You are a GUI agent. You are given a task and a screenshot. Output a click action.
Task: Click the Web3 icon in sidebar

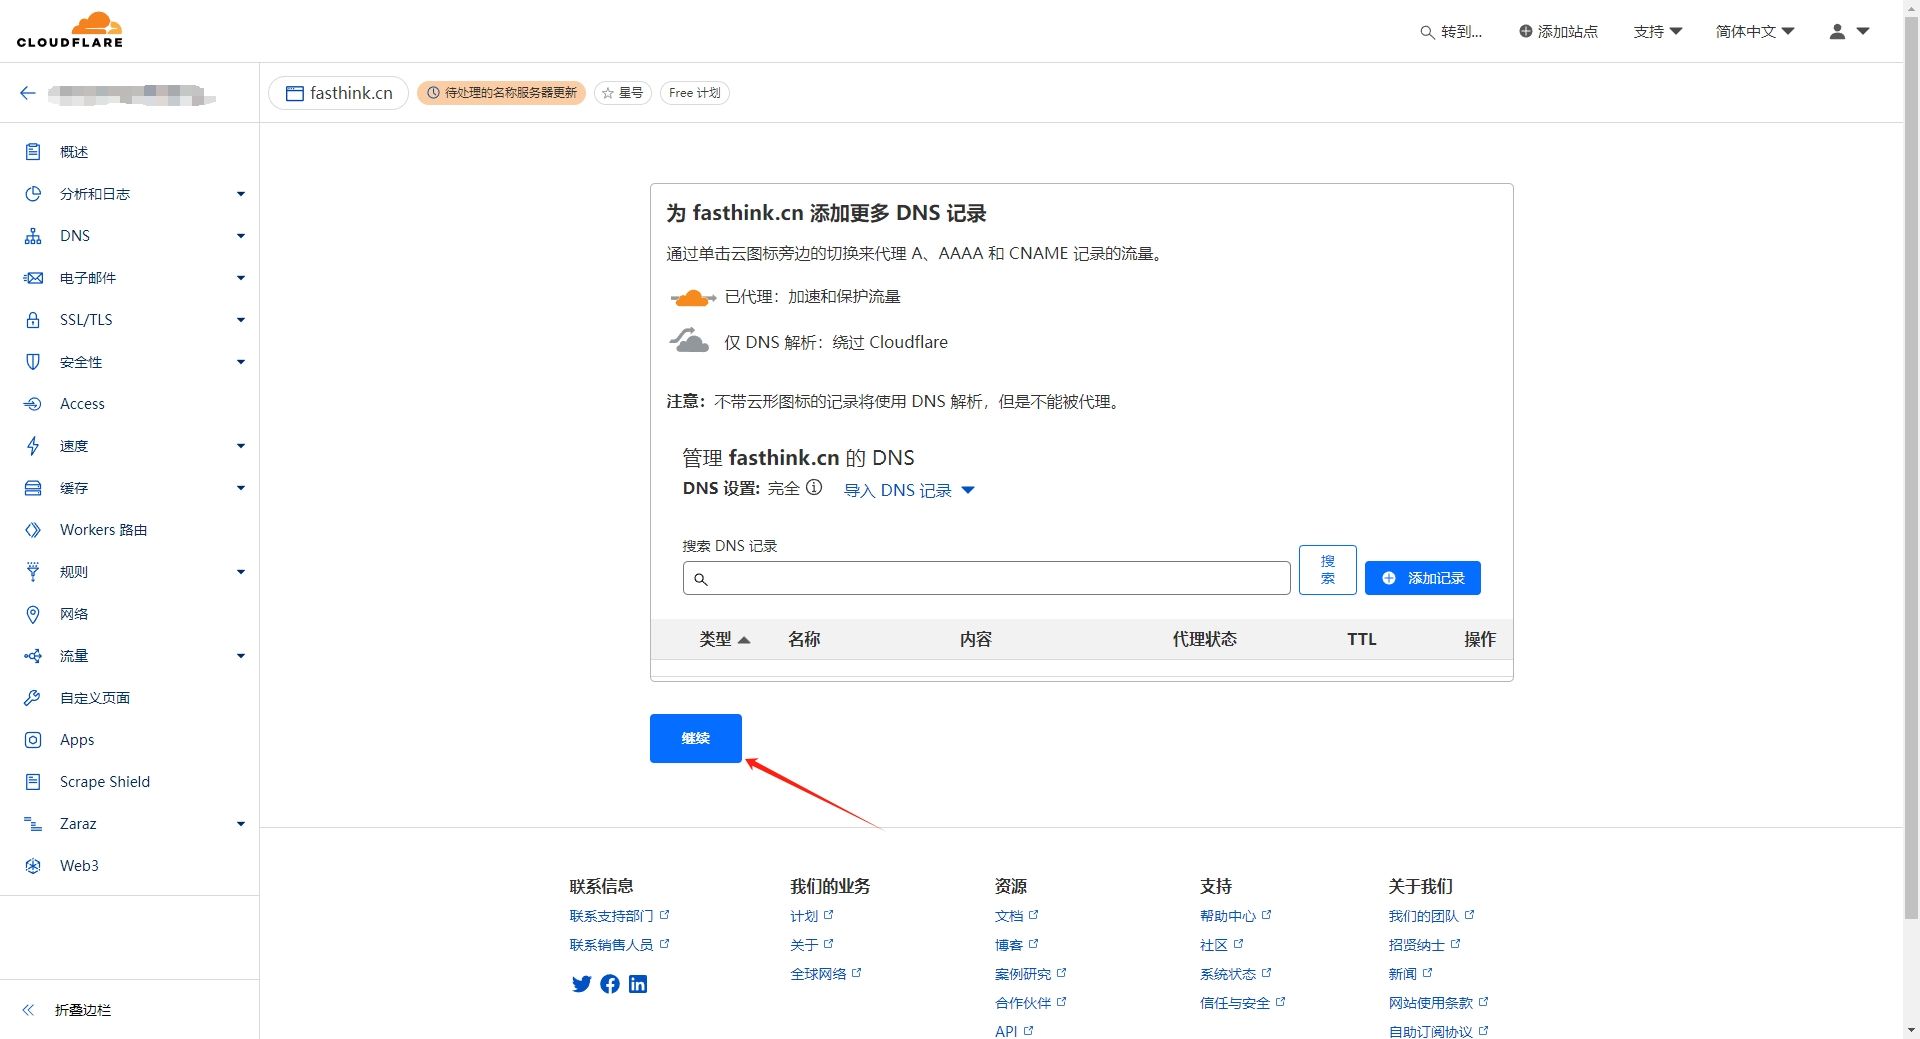33,866
